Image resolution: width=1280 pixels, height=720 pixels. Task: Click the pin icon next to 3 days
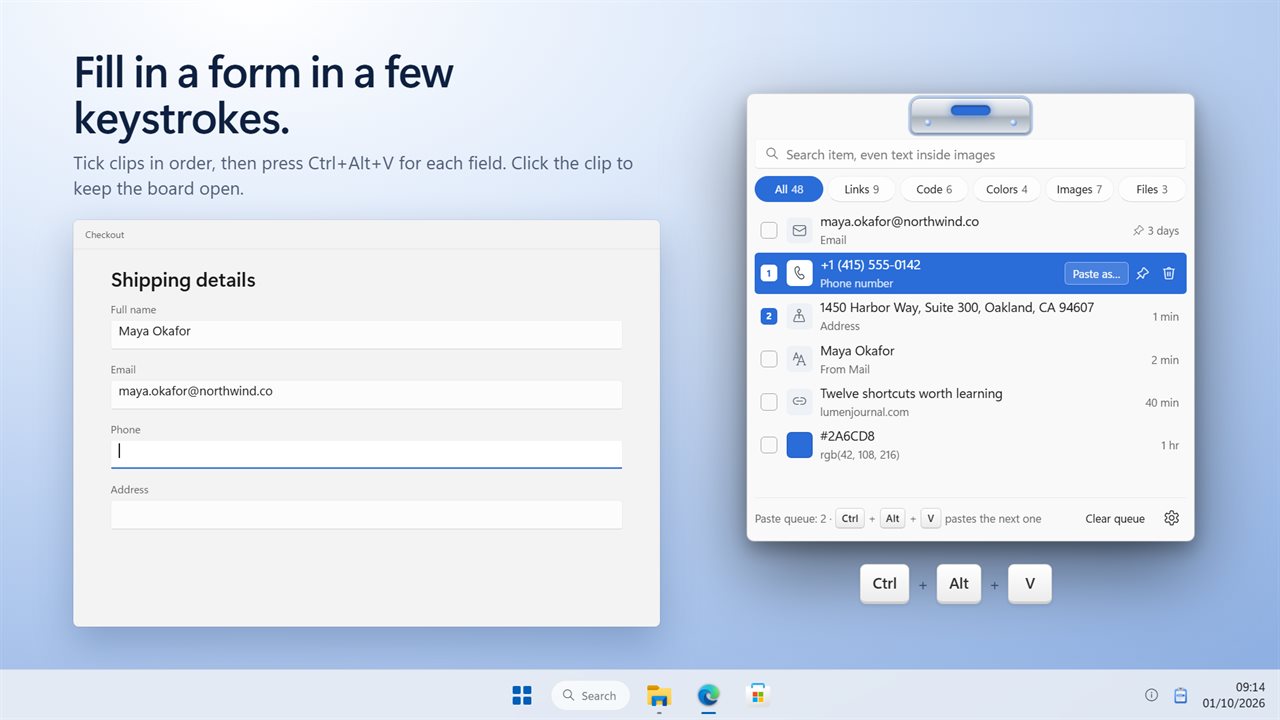[x=1138, y=231]
